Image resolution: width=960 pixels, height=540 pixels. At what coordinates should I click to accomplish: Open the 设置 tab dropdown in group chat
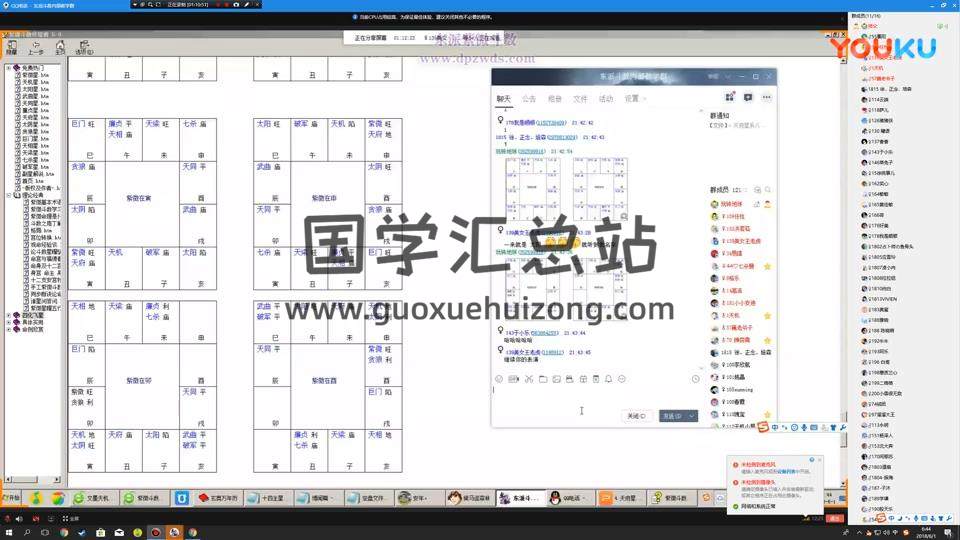[633, 99]
